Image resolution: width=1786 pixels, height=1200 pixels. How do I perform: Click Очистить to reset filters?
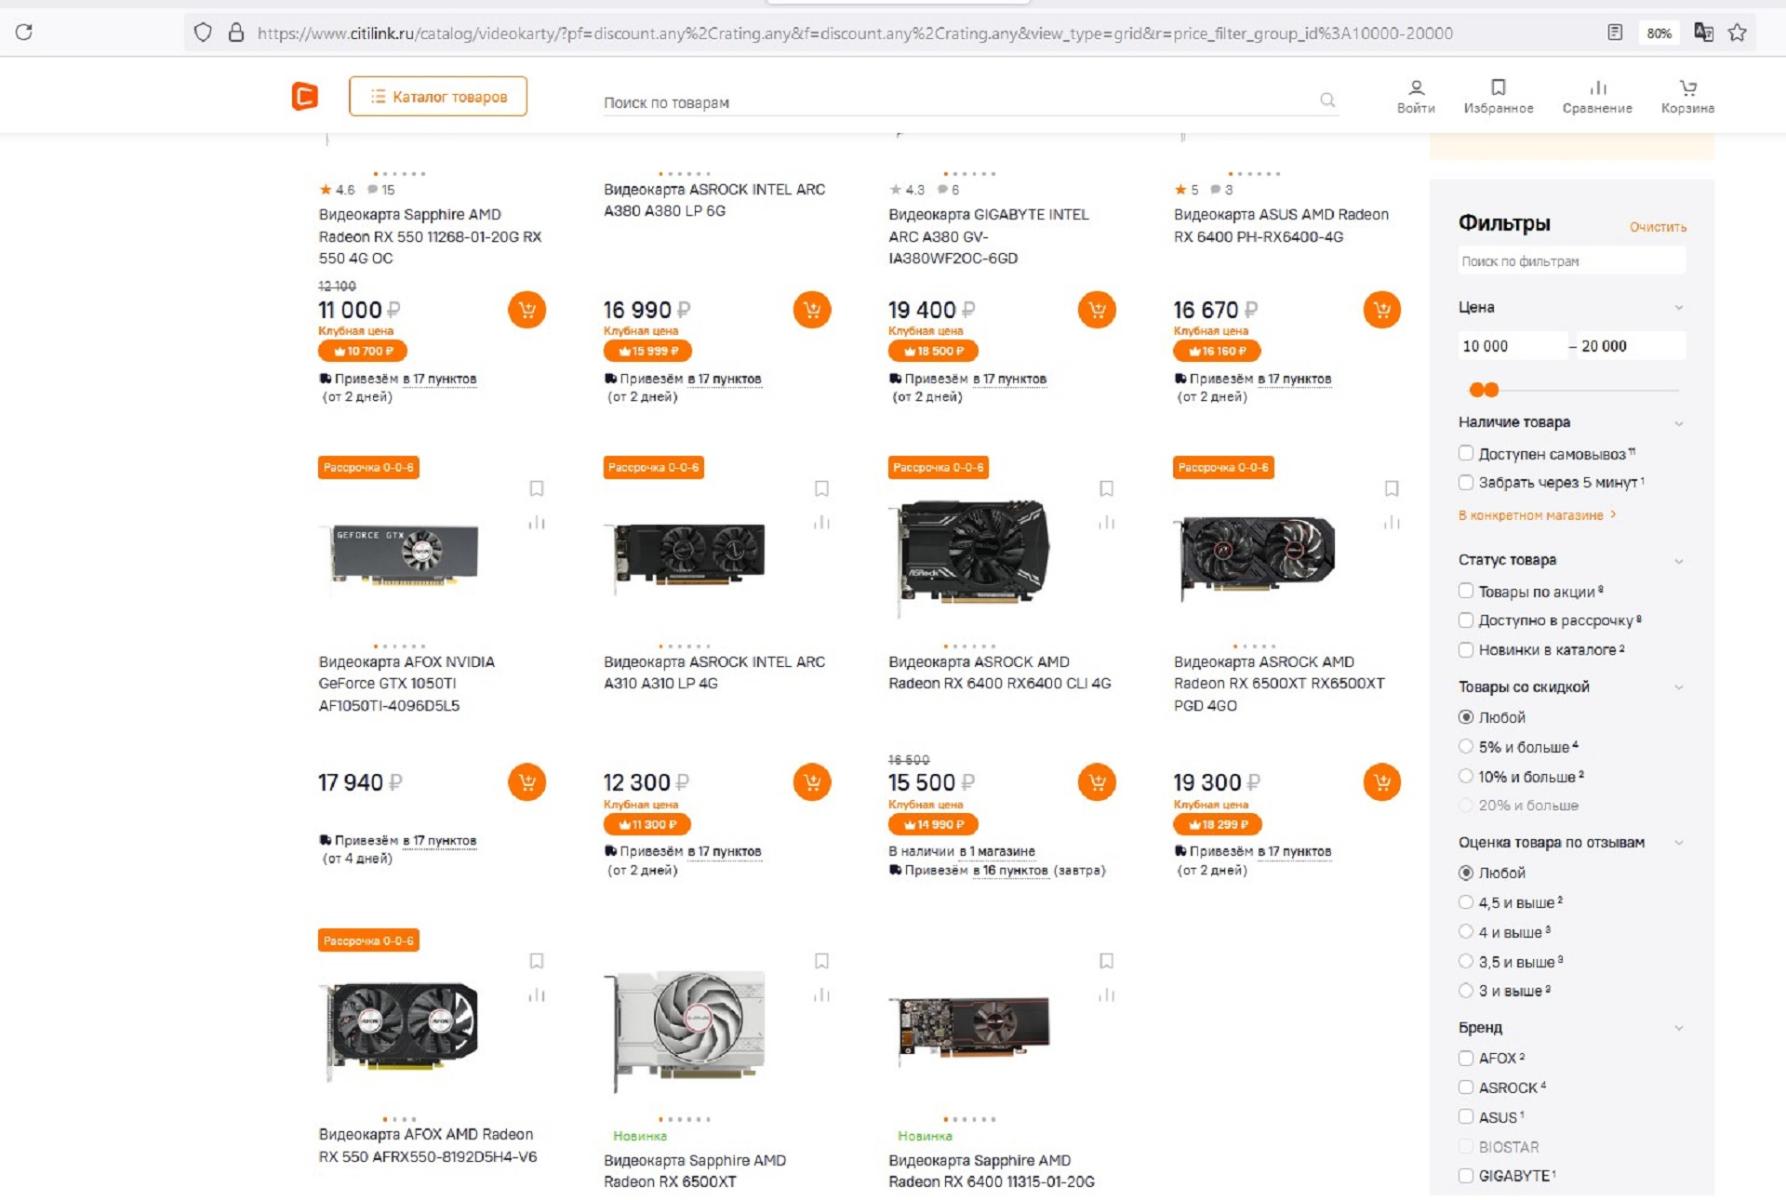coord(1657,227)
